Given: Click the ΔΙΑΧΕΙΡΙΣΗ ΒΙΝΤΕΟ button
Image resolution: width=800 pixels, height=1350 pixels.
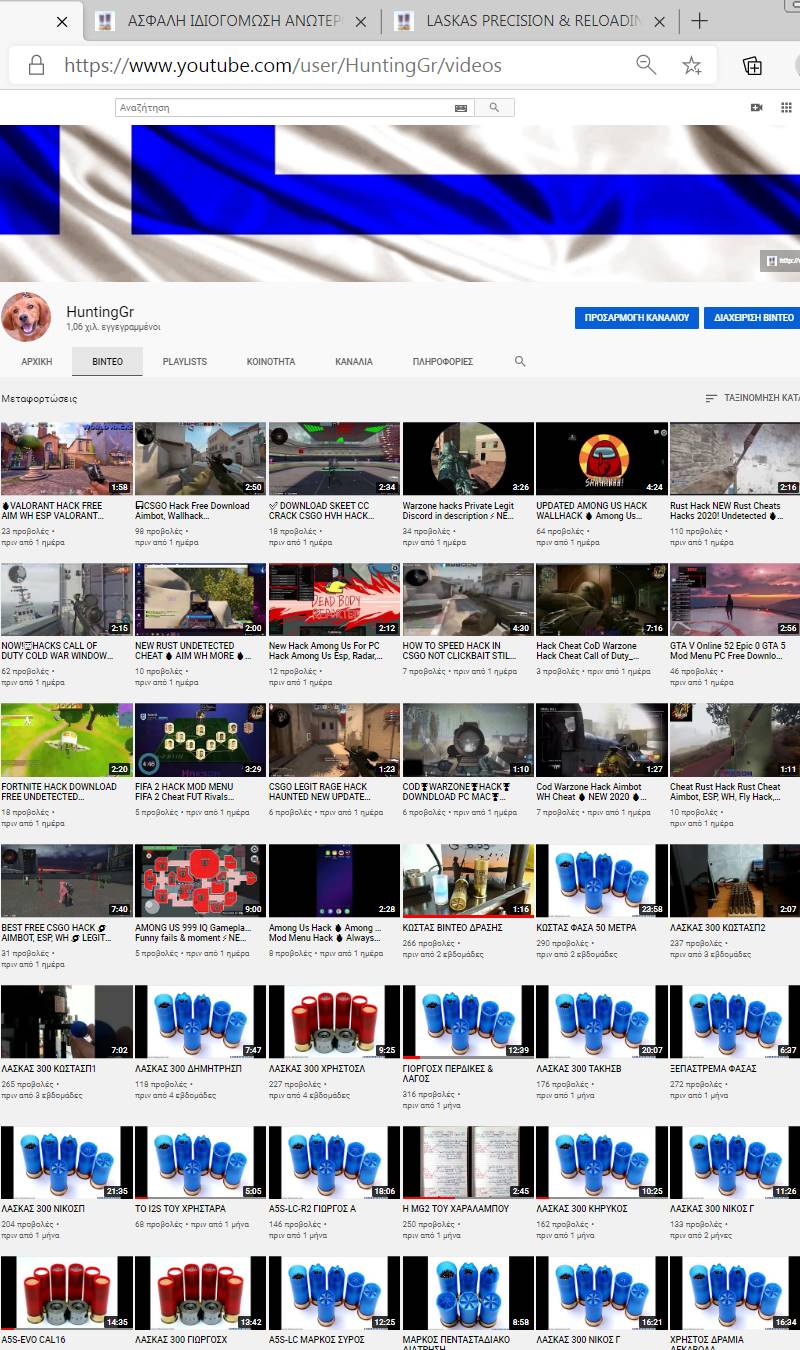Looking at the screenshot, I should click(752, 317).
